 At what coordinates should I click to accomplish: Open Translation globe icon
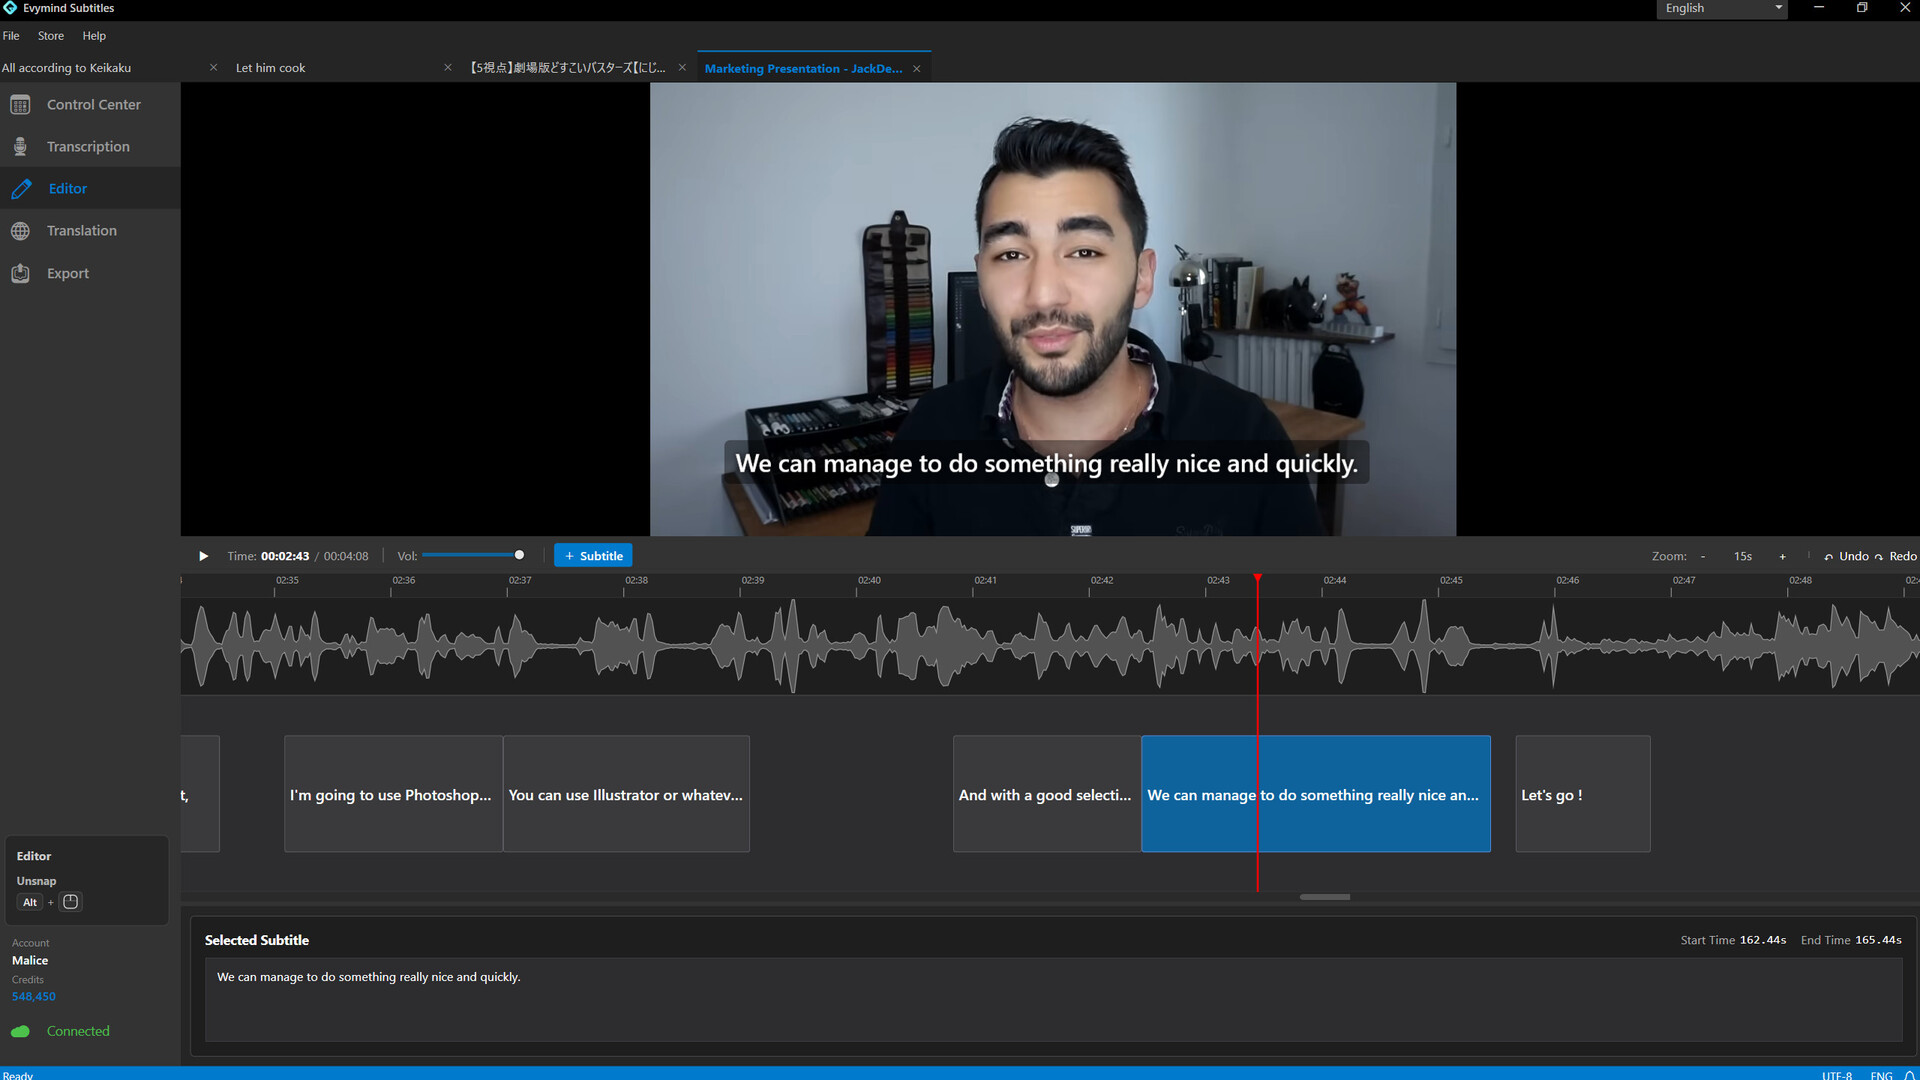(x=20, y=231)
